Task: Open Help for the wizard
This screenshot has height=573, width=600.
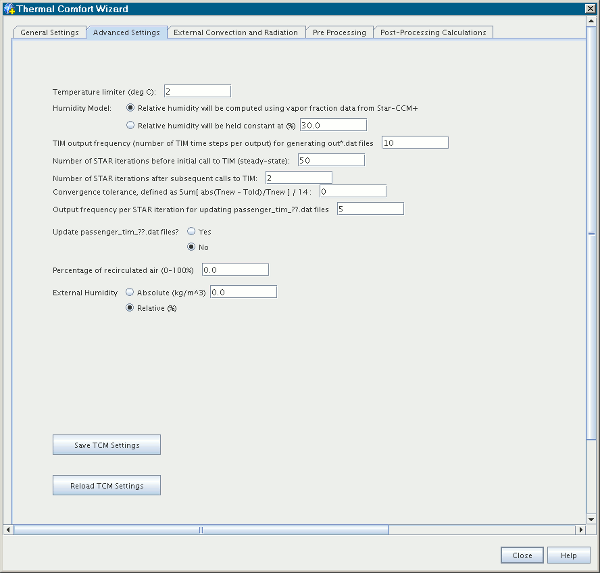Action: (568, 555)
